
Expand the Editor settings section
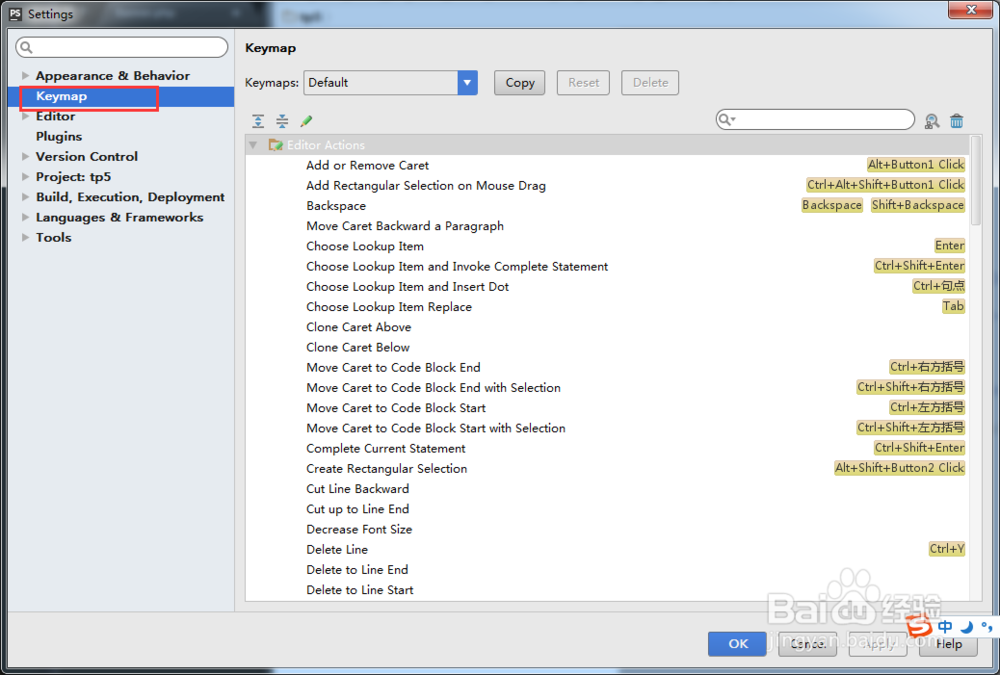click(26, 116)
